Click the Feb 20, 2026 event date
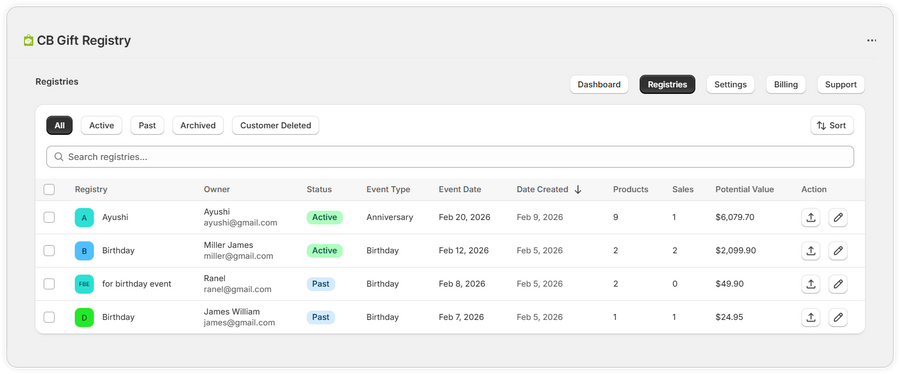900x374 pixels. click(464, 217)
